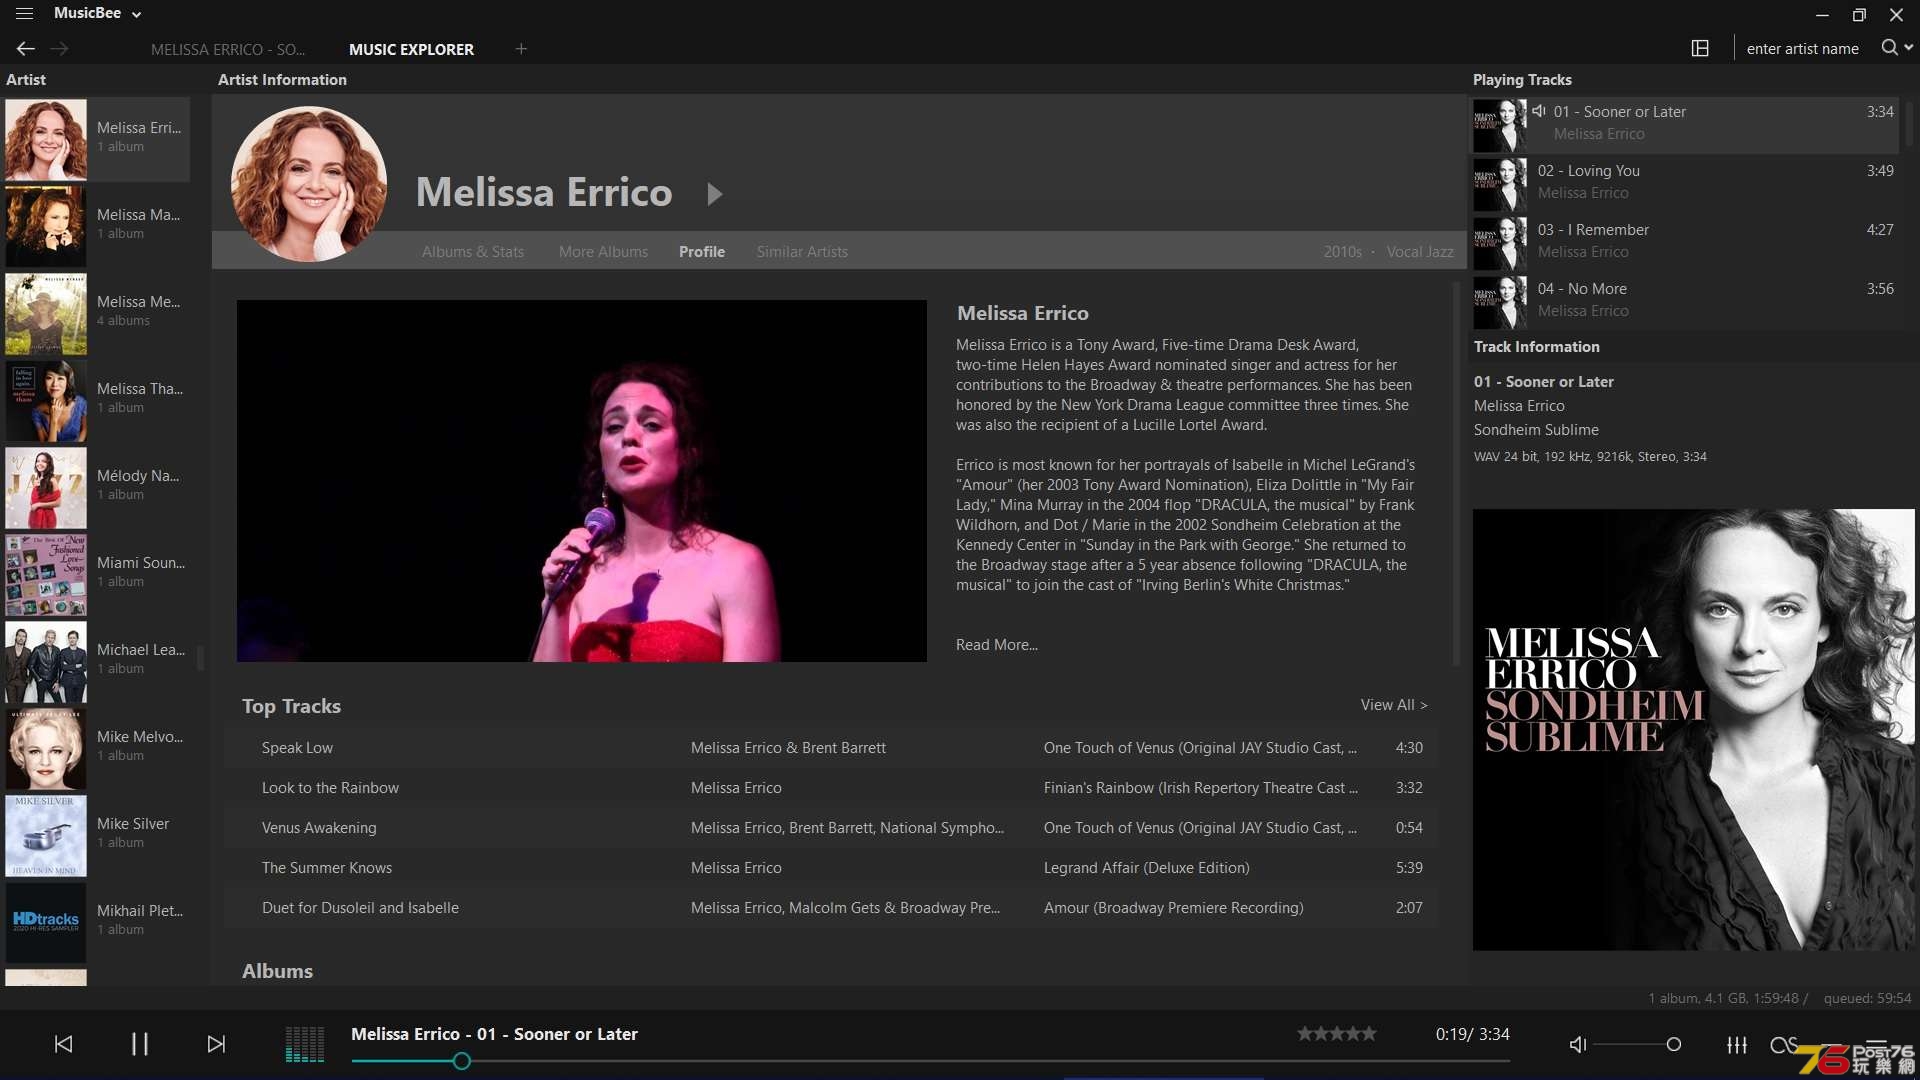Screen dimensions: 1920x1080
Task: Click the Playing Tracks scrollbar
Action: (x=1909, y=124)
